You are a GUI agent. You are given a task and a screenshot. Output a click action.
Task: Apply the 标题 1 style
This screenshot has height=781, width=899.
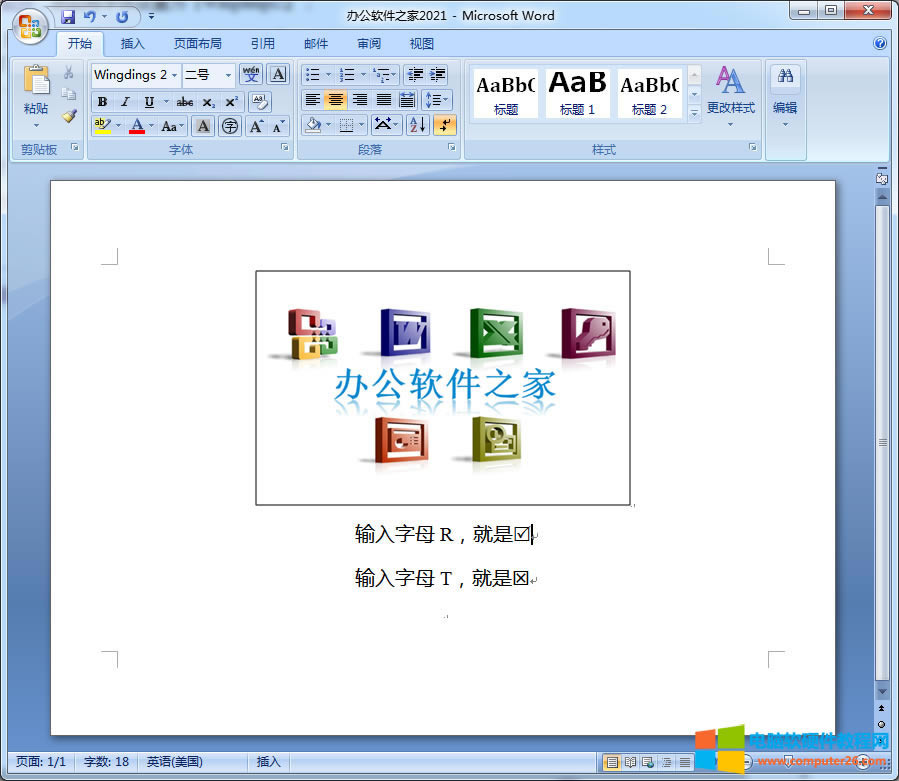[577, 93]
